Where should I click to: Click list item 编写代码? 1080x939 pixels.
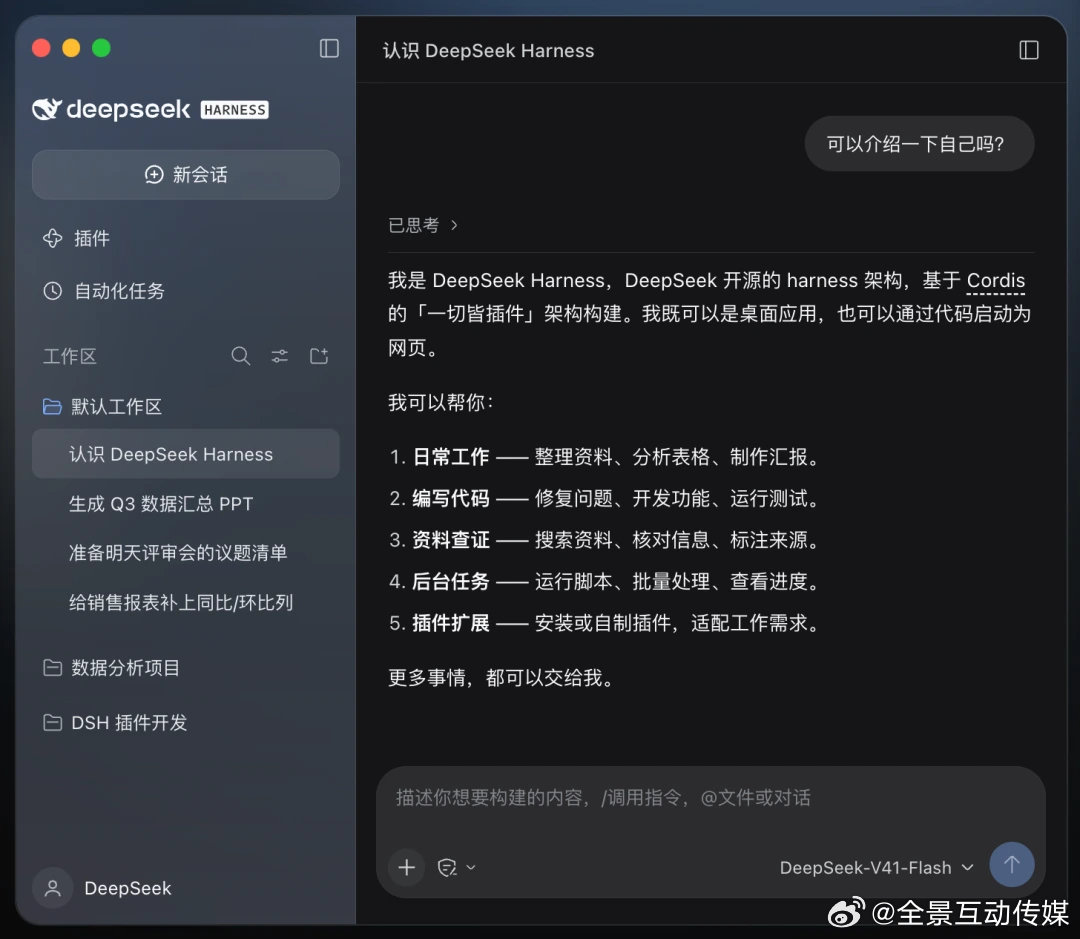pos(450,498)
